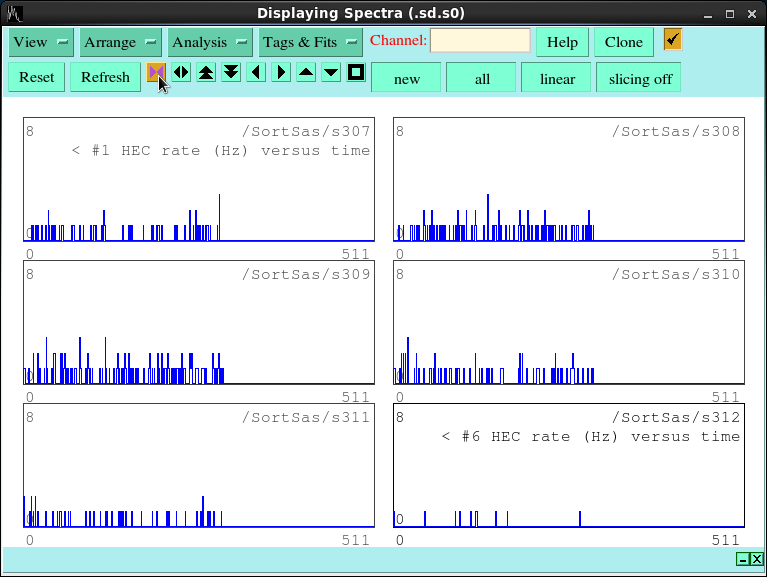Open the Arrange dropdown menu
Image resolution: width=767 pixels, height=577 pixels.
tap(120, 42)
